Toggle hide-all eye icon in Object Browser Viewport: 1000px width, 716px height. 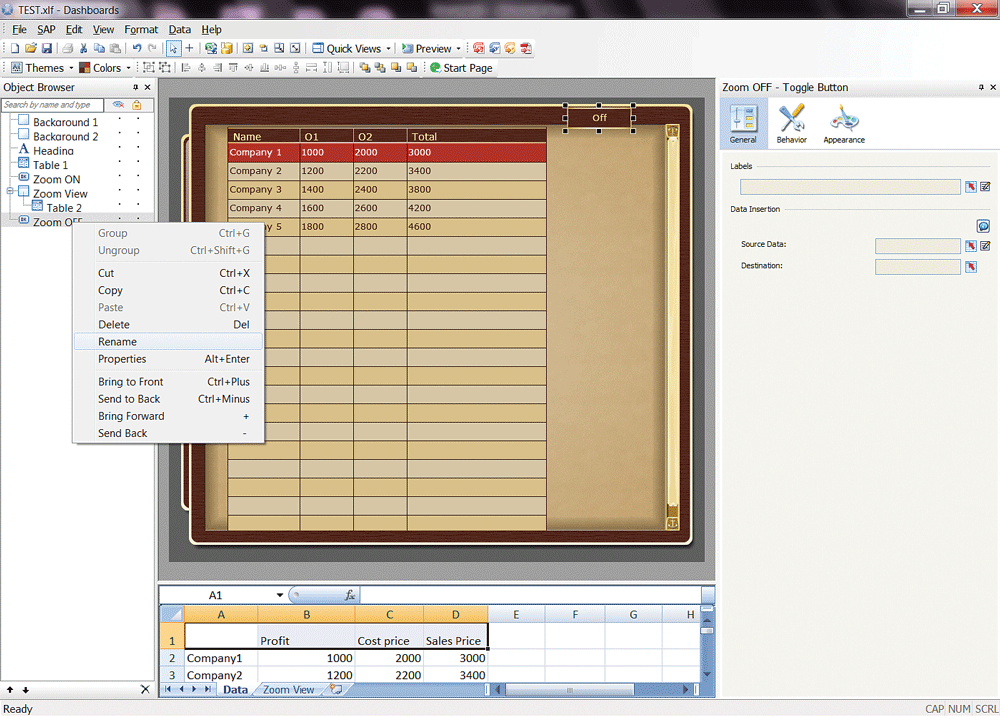point(118,105)
